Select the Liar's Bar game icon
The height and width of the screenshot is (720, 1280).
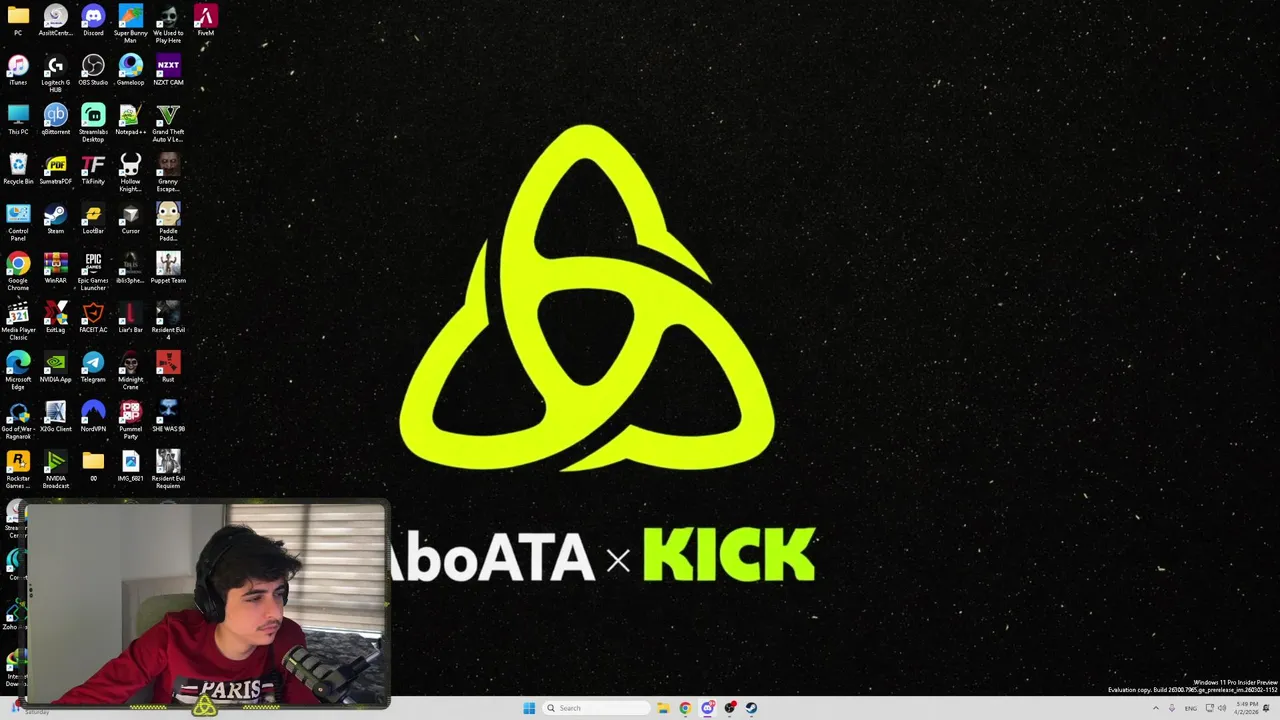pyautogui.click(x=130, y=317)
